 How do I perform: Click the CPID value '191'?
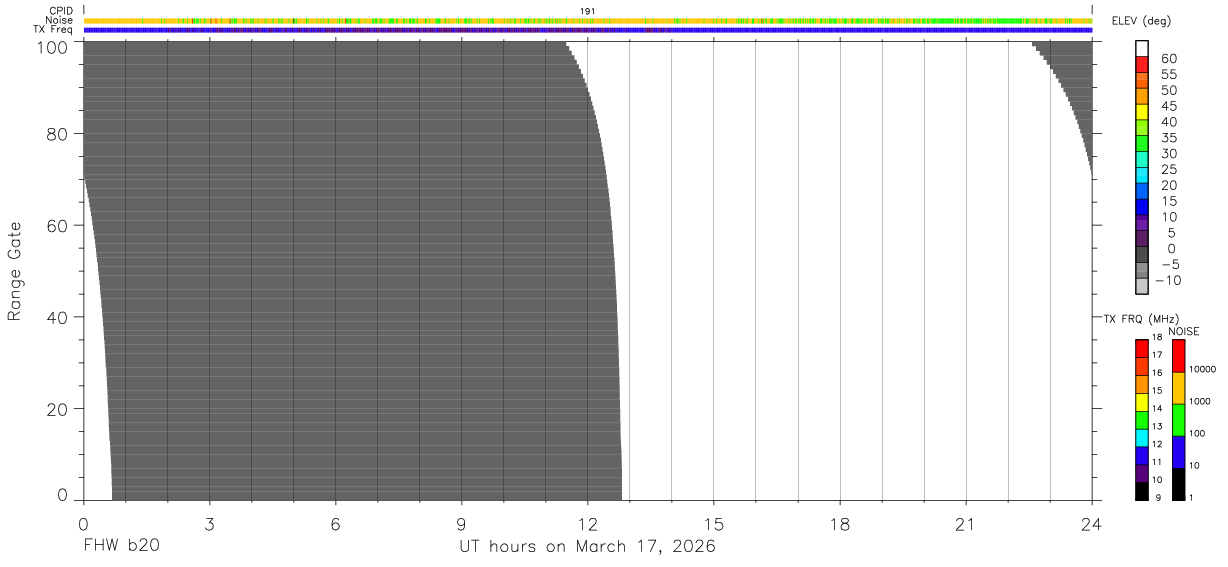coord(588,11)
